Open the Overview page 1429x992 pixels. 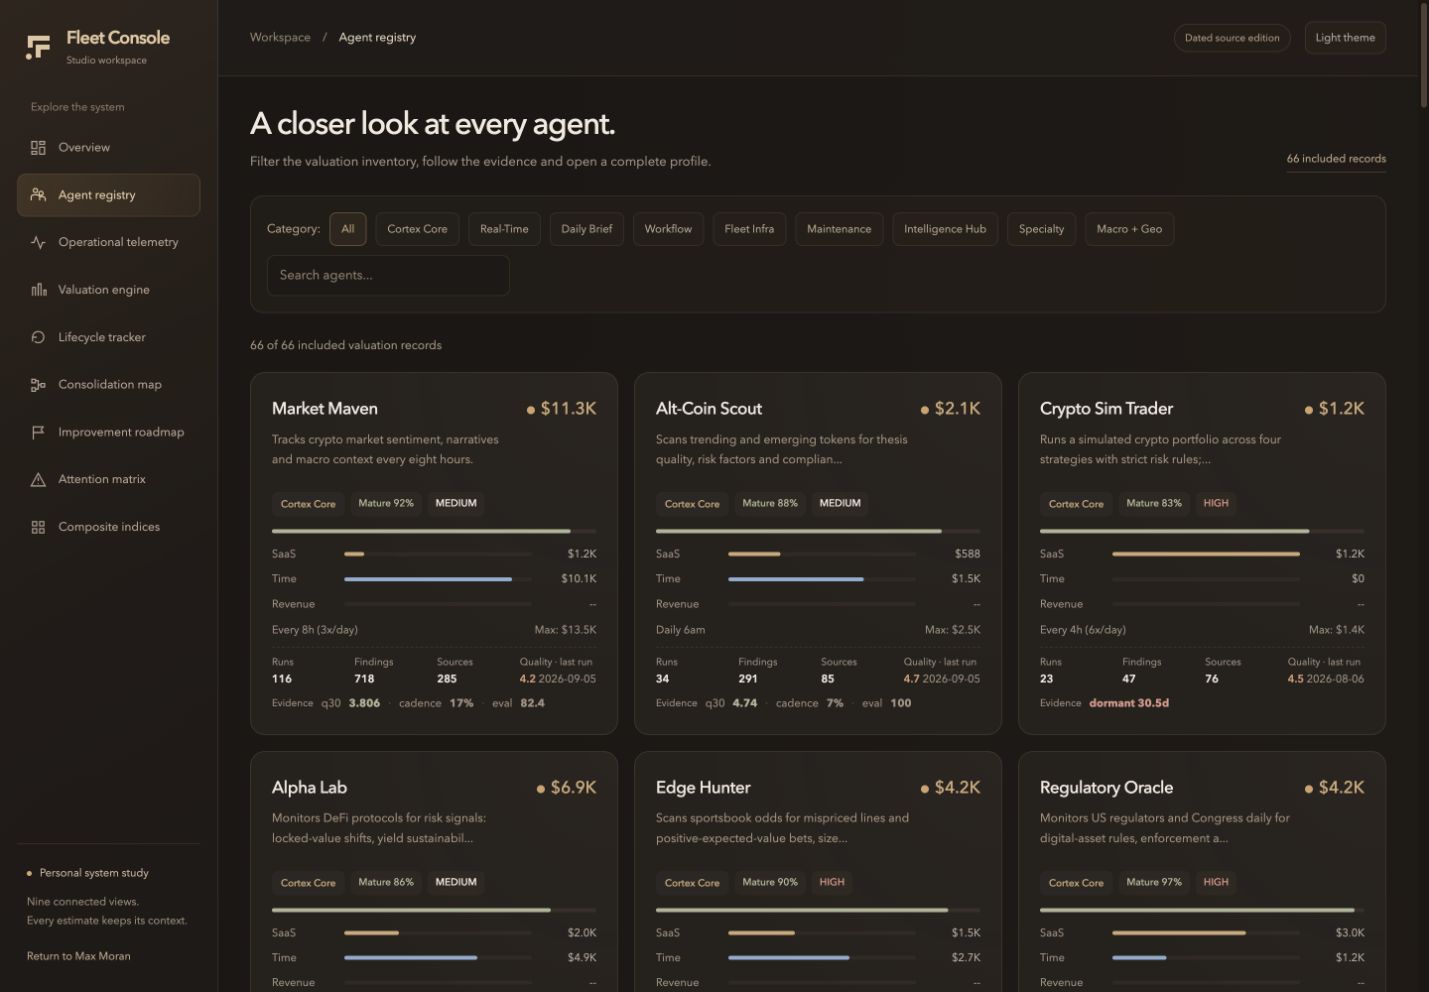[x=108, y=148]
